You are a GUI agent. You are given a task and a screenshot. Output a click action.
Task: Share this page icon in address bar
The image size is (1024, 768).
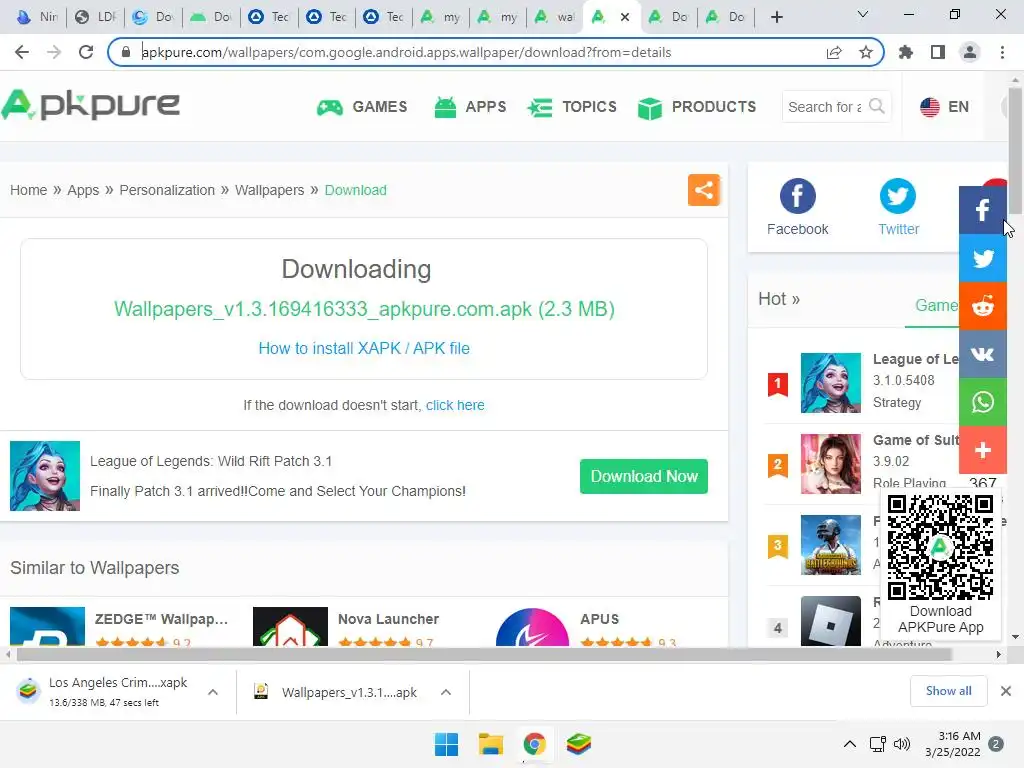(x=834, y=52)
